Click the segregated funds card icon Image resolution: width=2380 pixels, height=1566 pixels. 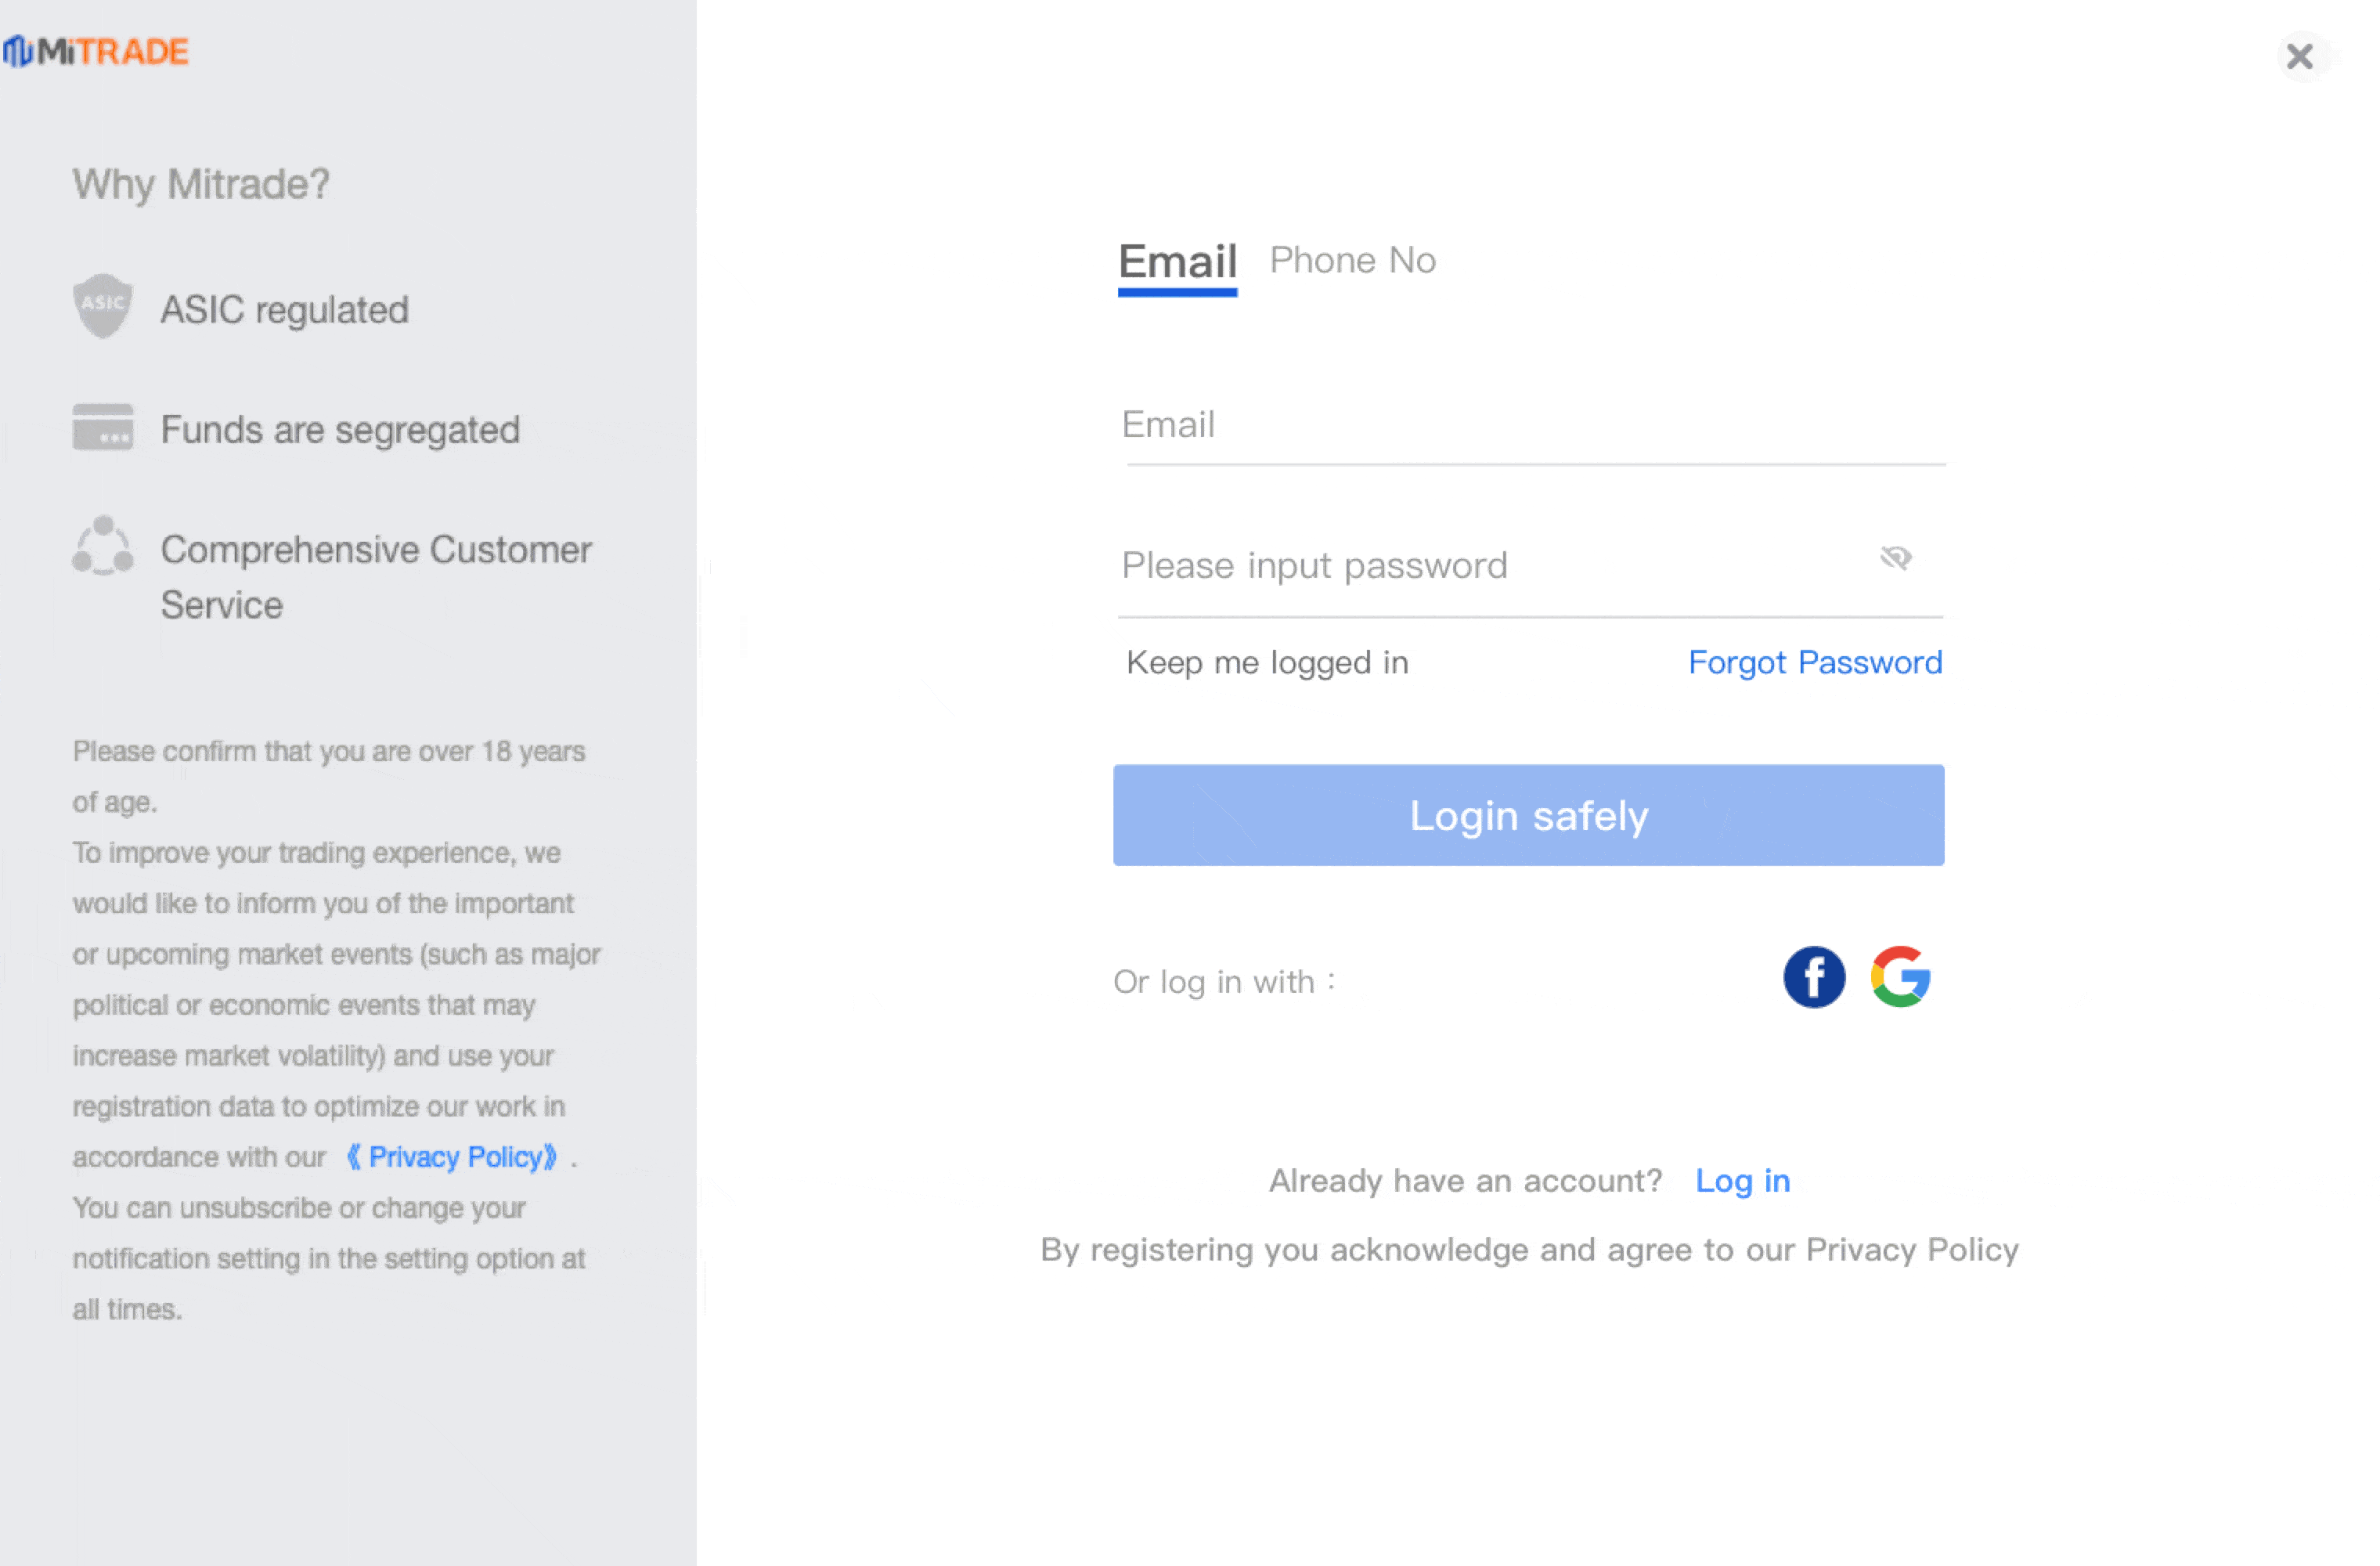point(103,427)
